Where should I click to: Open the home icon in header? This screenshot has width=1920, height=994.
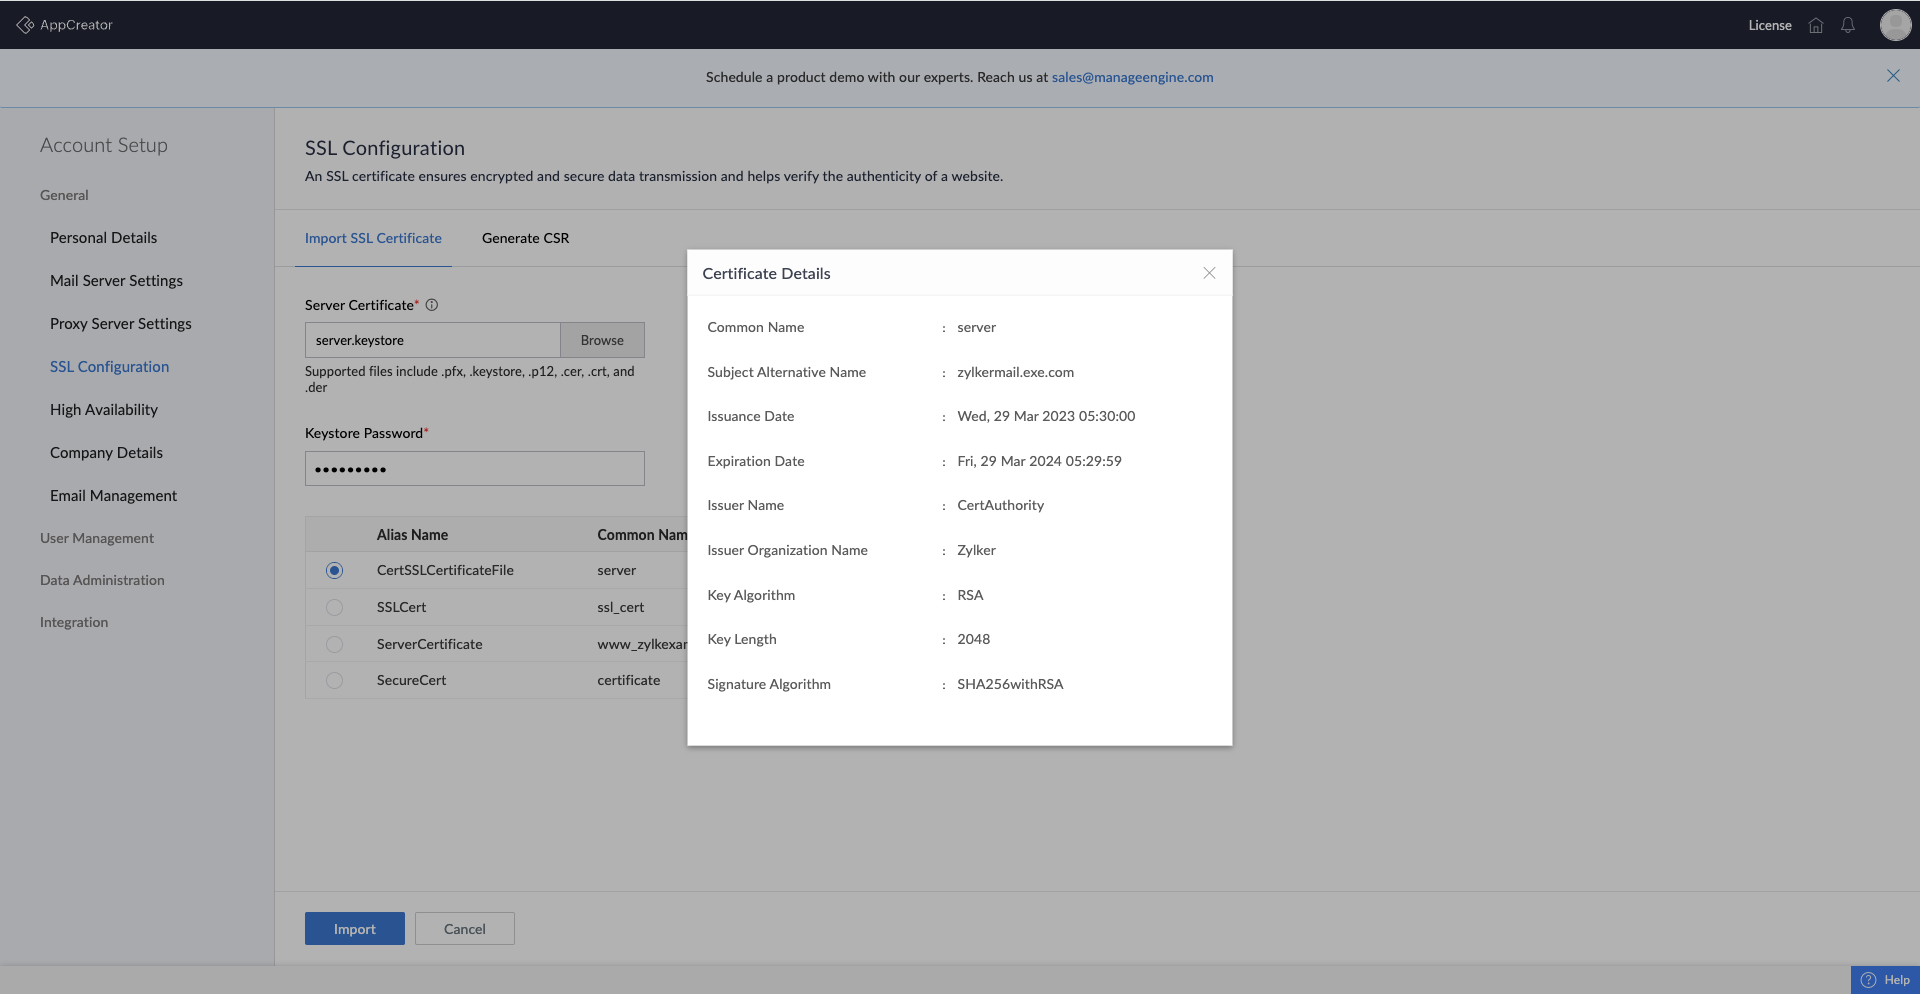(x=1816, y=26)
